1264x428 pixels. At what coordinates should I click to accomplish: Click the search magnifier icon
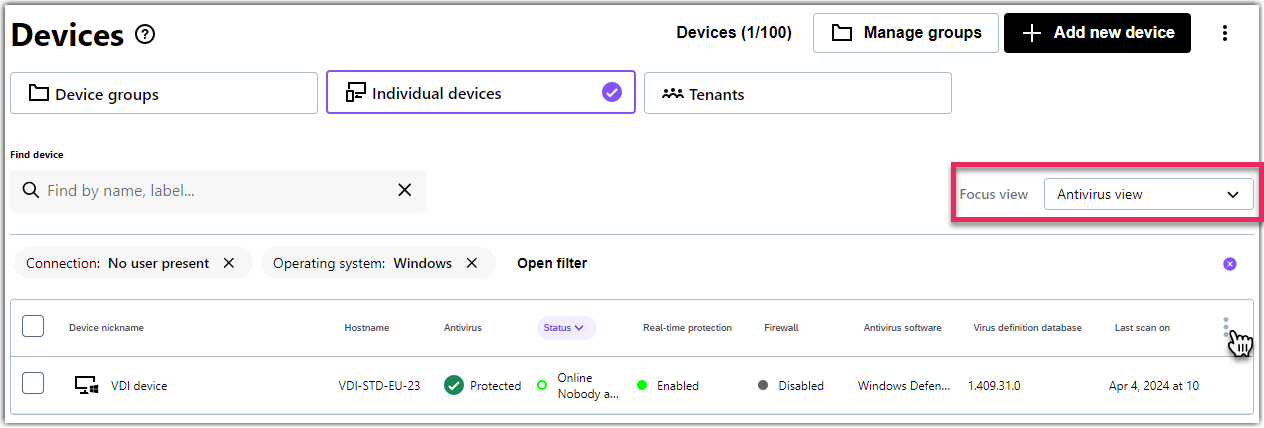point(31,190)
